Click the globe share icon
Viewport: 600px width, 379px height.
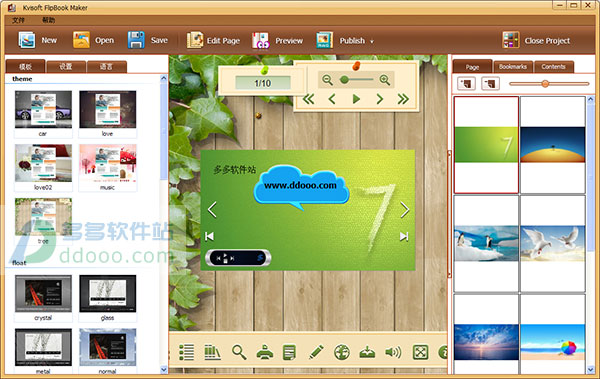click(x=342, y=352)
